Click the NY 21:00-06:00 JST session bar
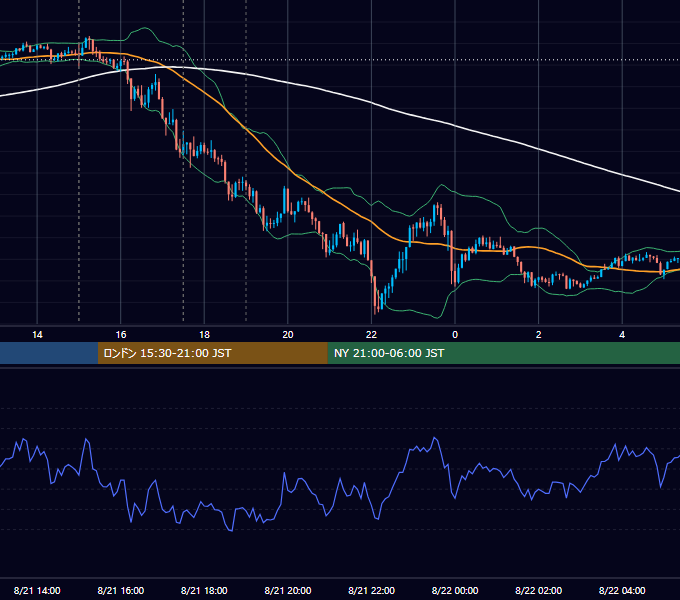Screen dimensions: 680x600 point(503,353)
